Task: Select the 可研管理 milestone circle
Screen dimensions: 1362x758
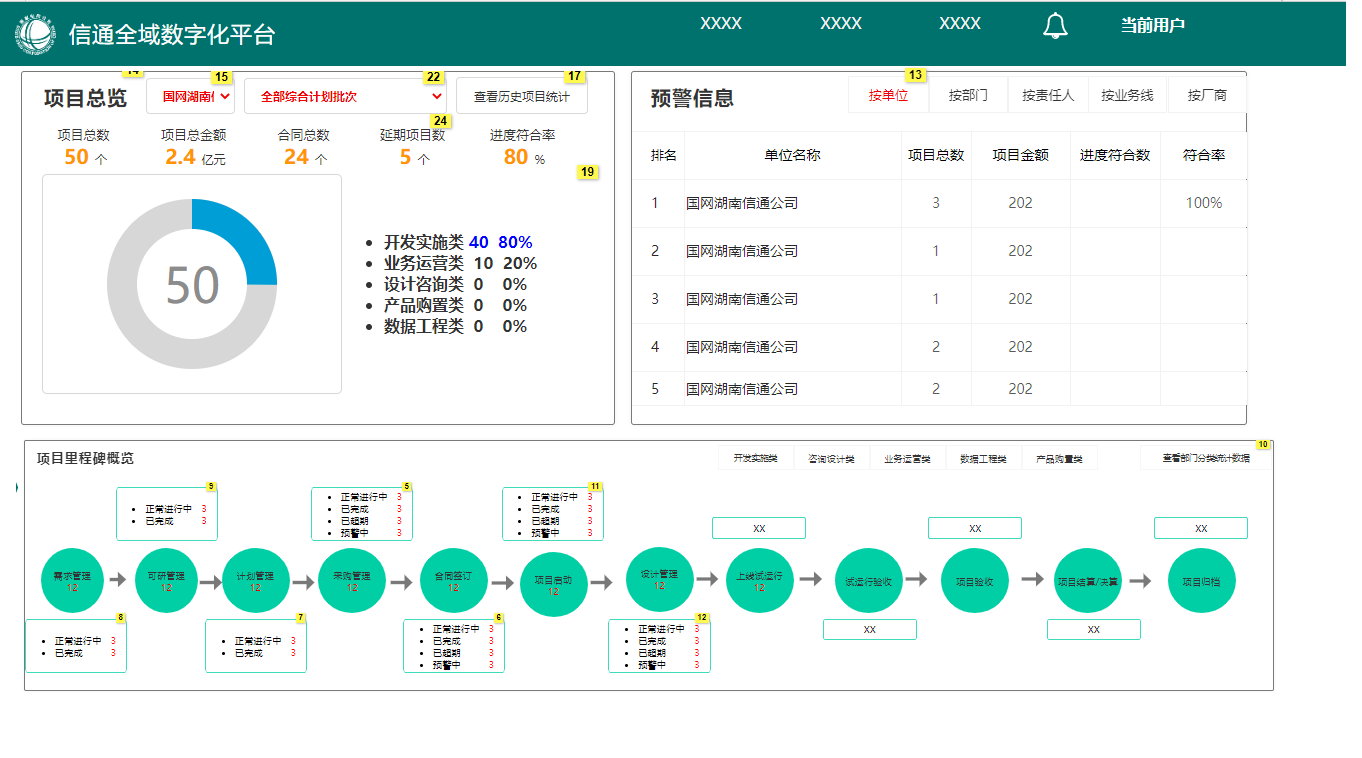Action: tap(167, 581)
